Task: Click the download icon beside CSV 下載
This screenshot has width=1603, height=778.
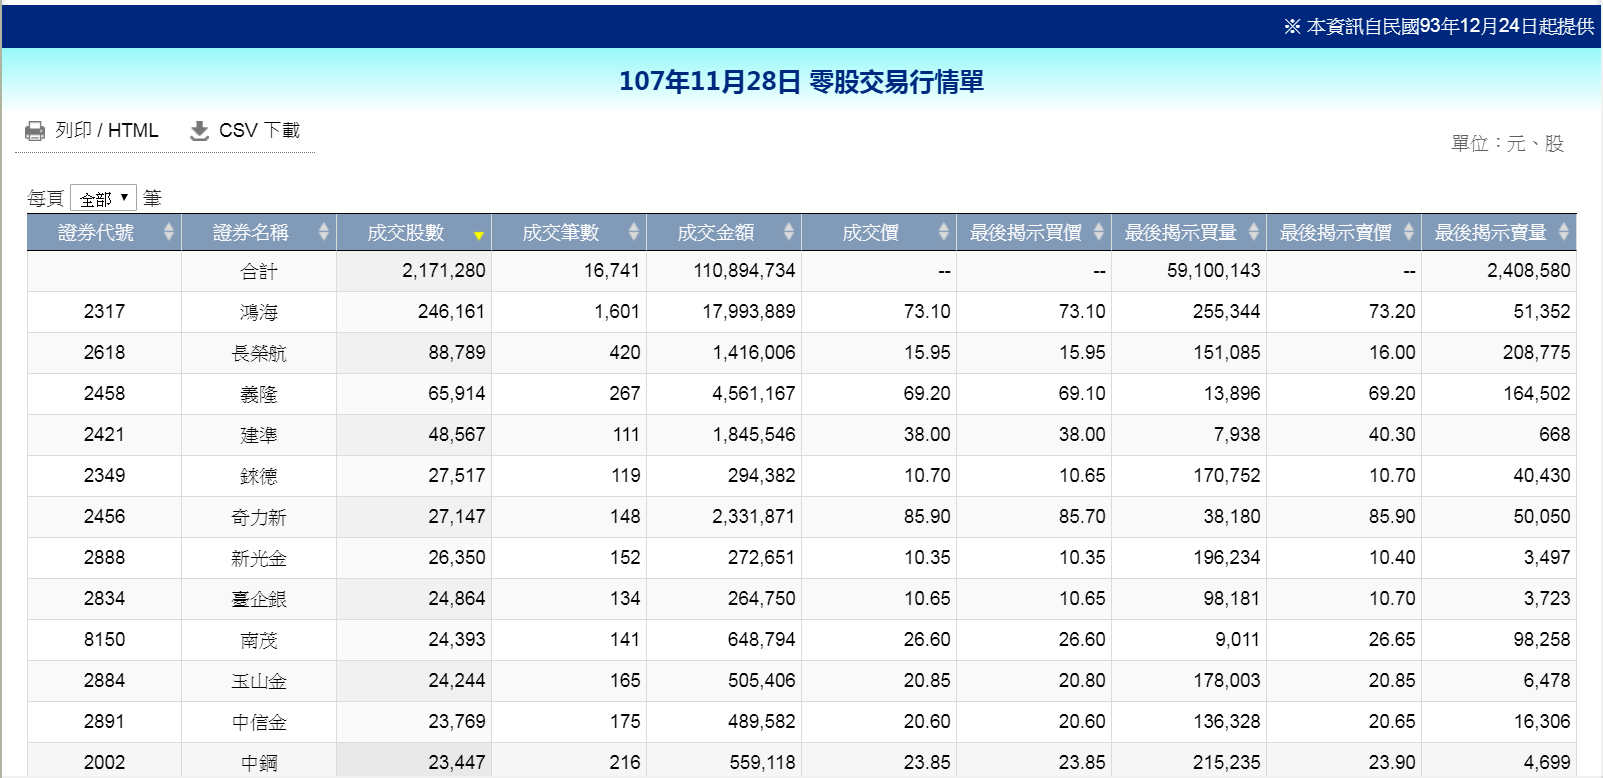Action: [200, 131]
